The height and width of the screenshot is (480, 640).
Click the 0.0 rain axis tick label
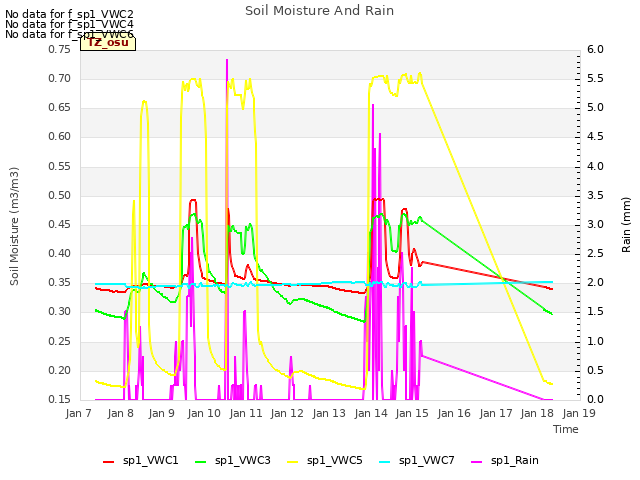pyautogui.click(x=596, y=400)
